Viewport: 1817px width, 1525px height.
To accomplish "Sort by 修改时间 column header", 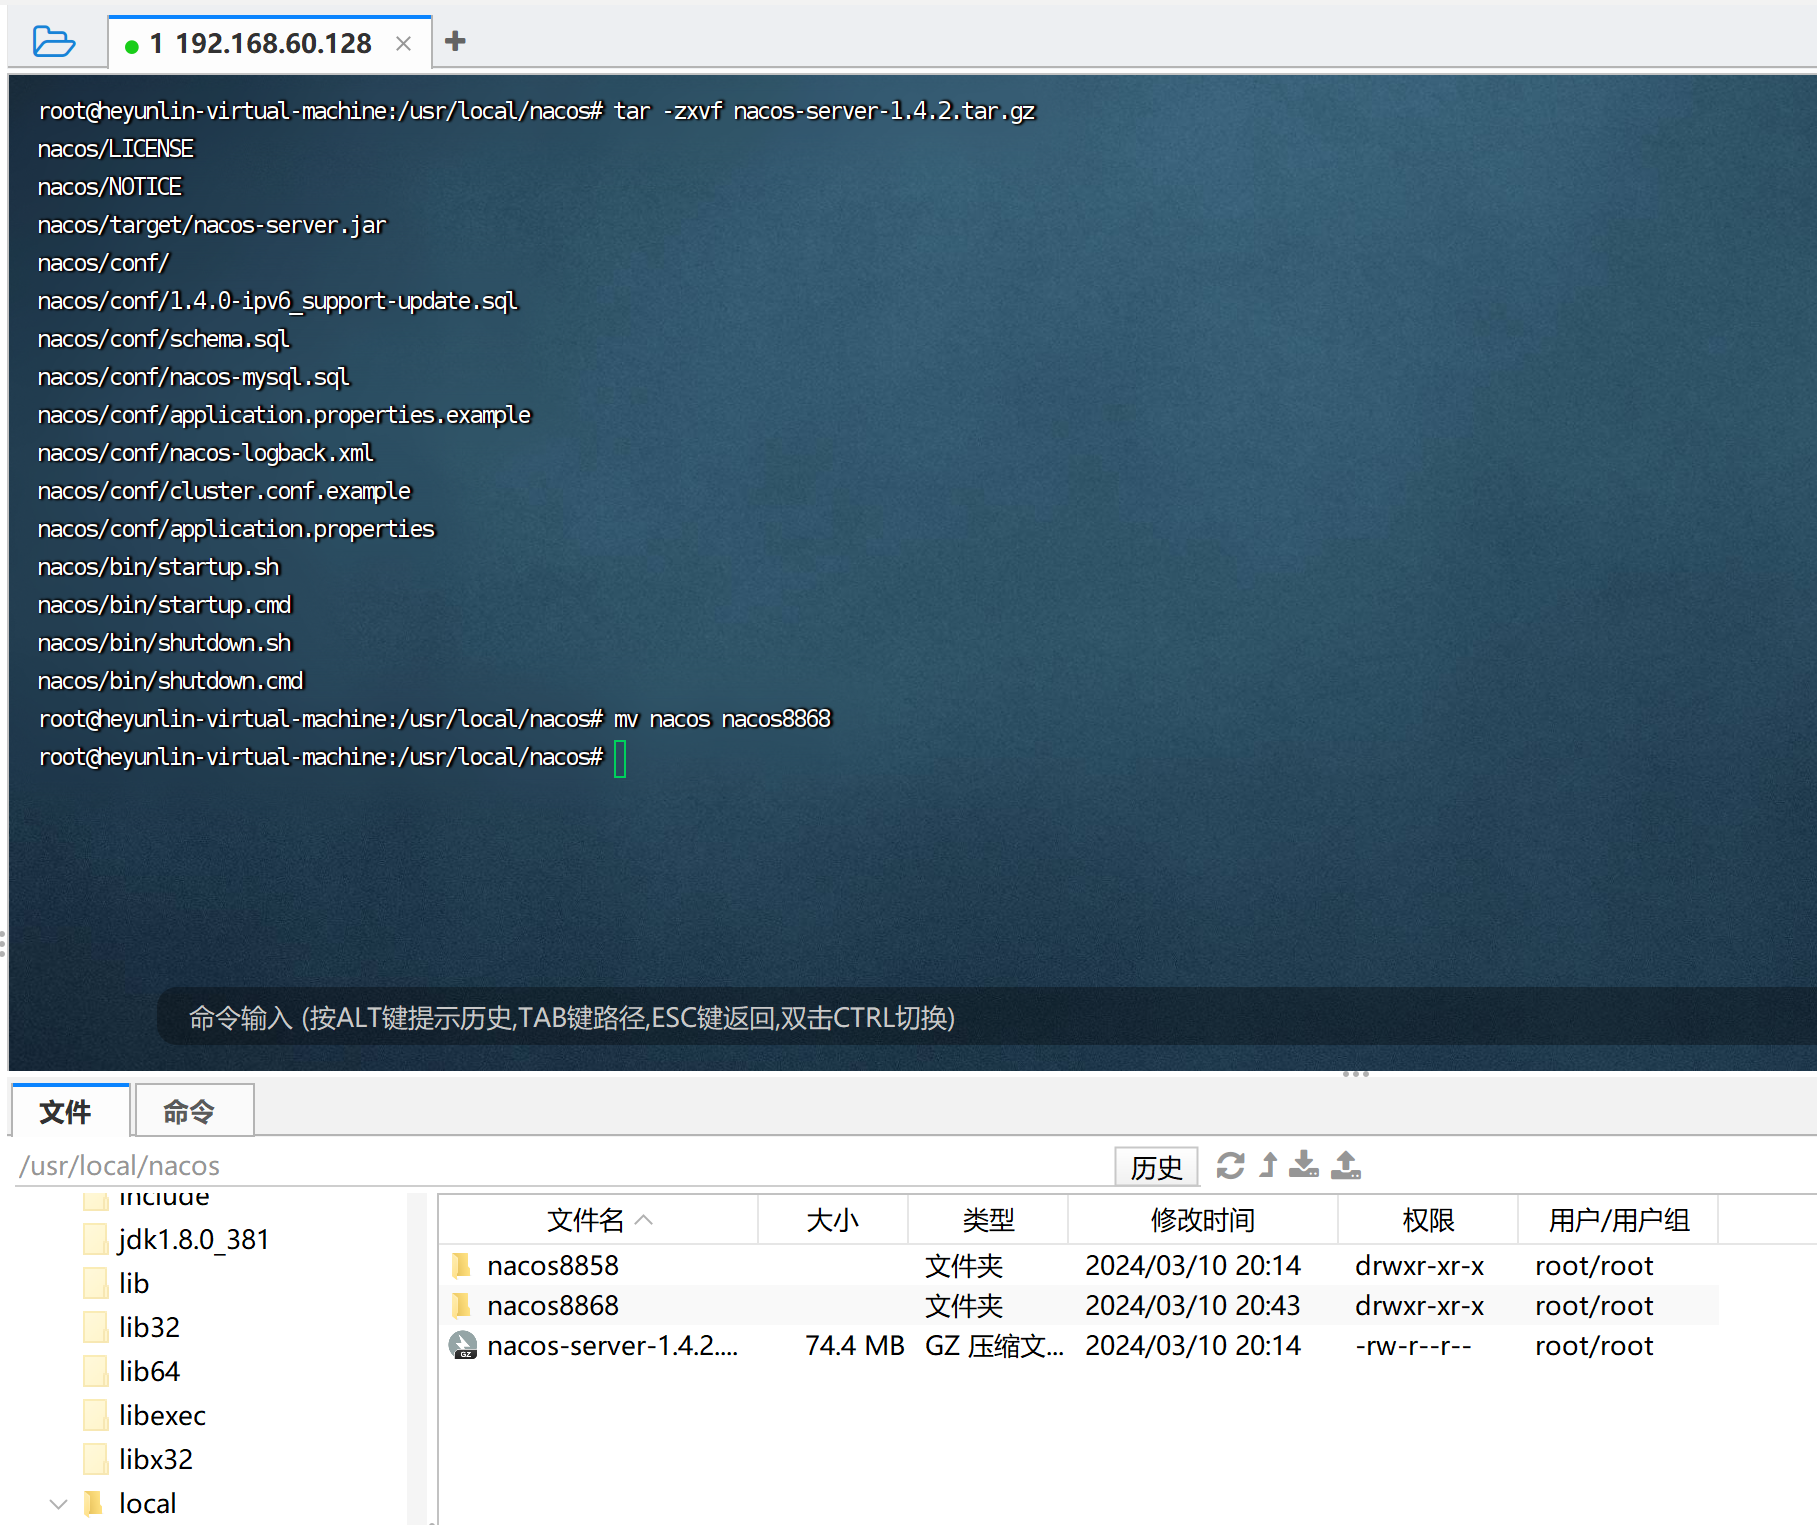I will [1203, 1220].
